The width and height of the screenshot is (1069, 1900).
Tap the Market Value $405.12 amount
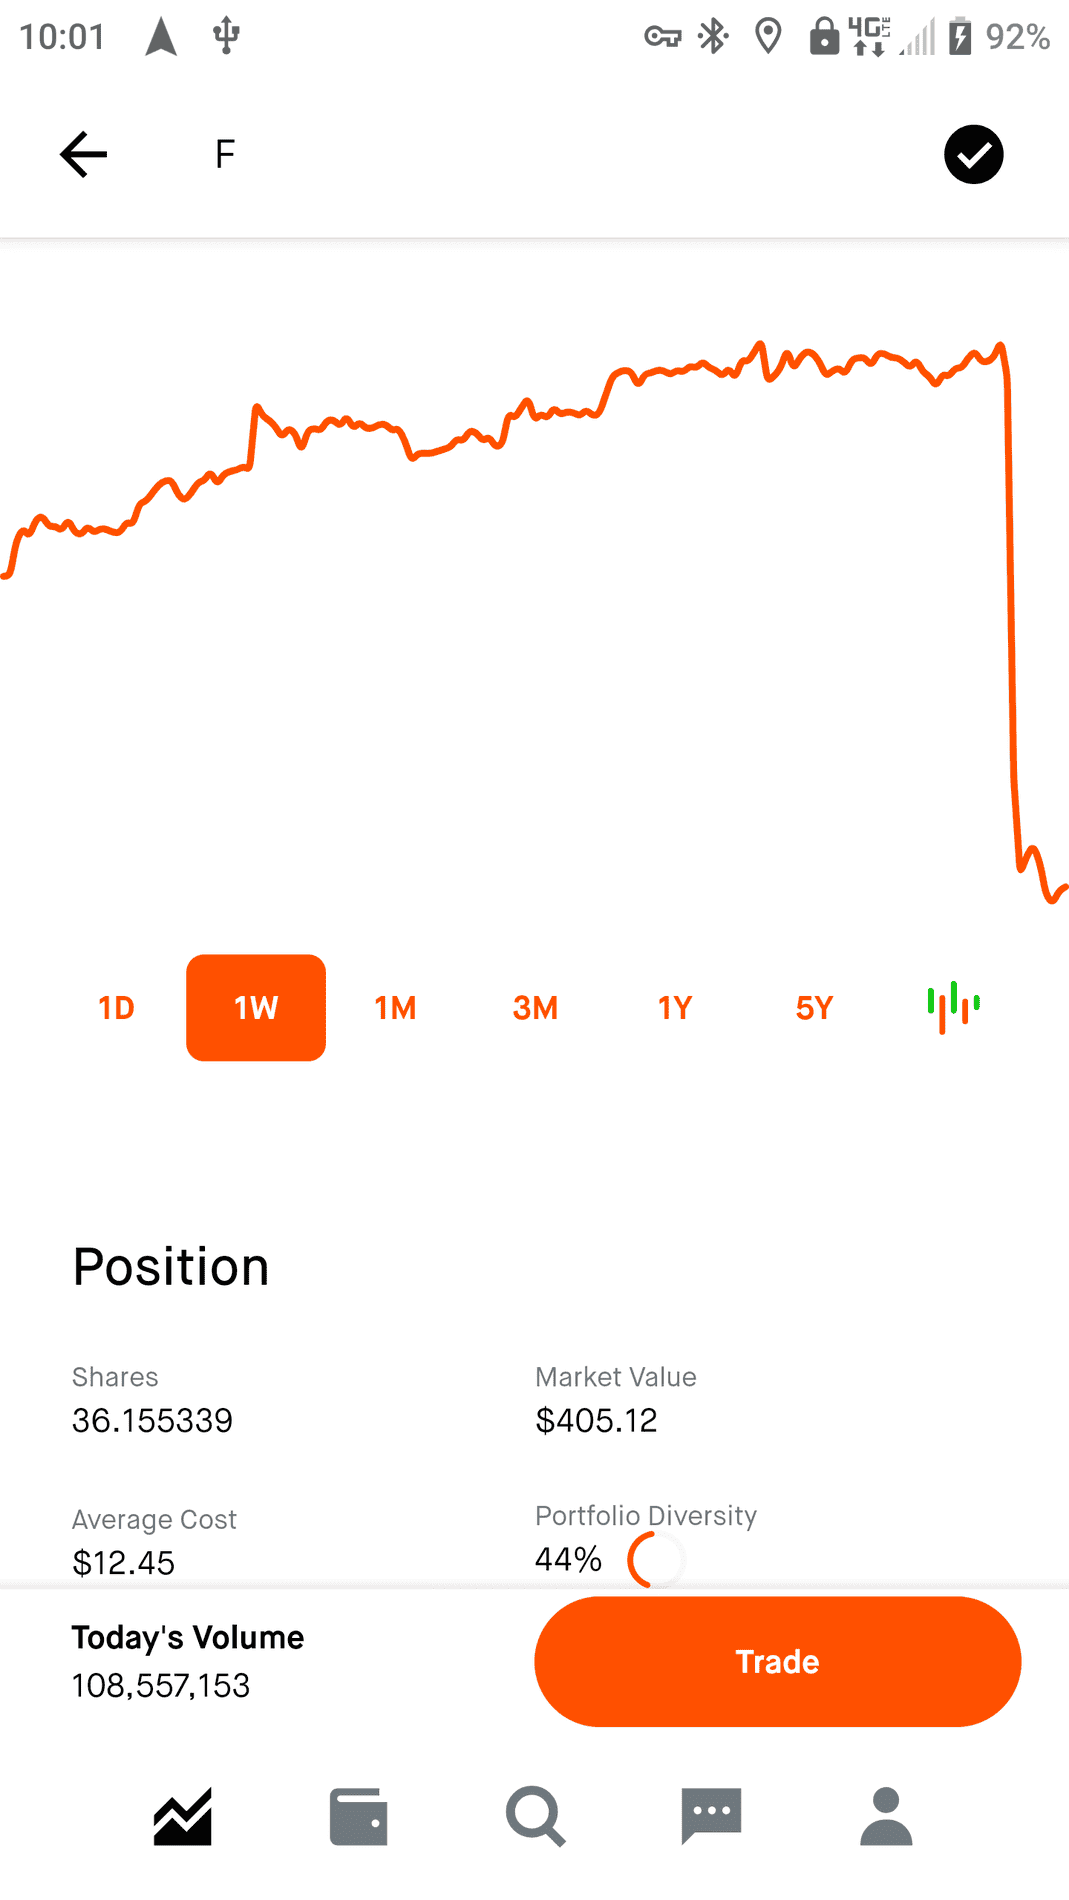(596, 1420)
